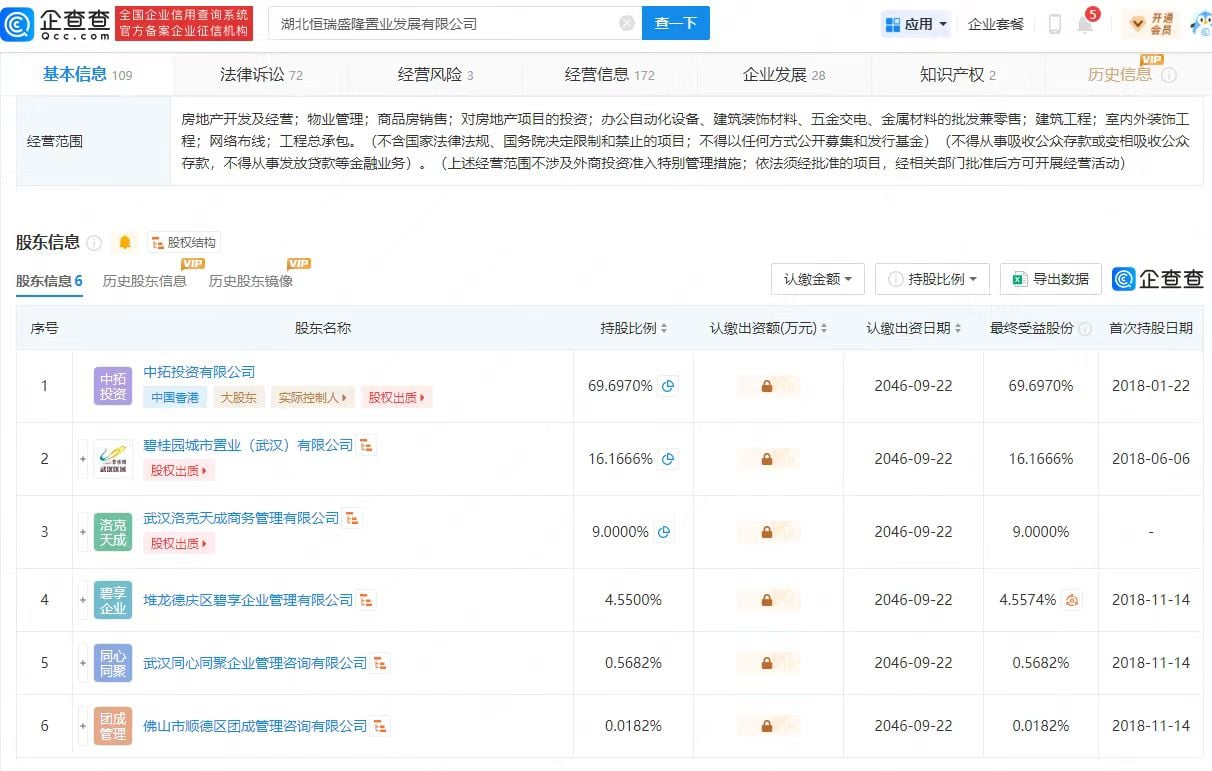Screen dimensions: 1212x771
Task: Switch to 企业发展 tab
Action: (x=784, y=75)
